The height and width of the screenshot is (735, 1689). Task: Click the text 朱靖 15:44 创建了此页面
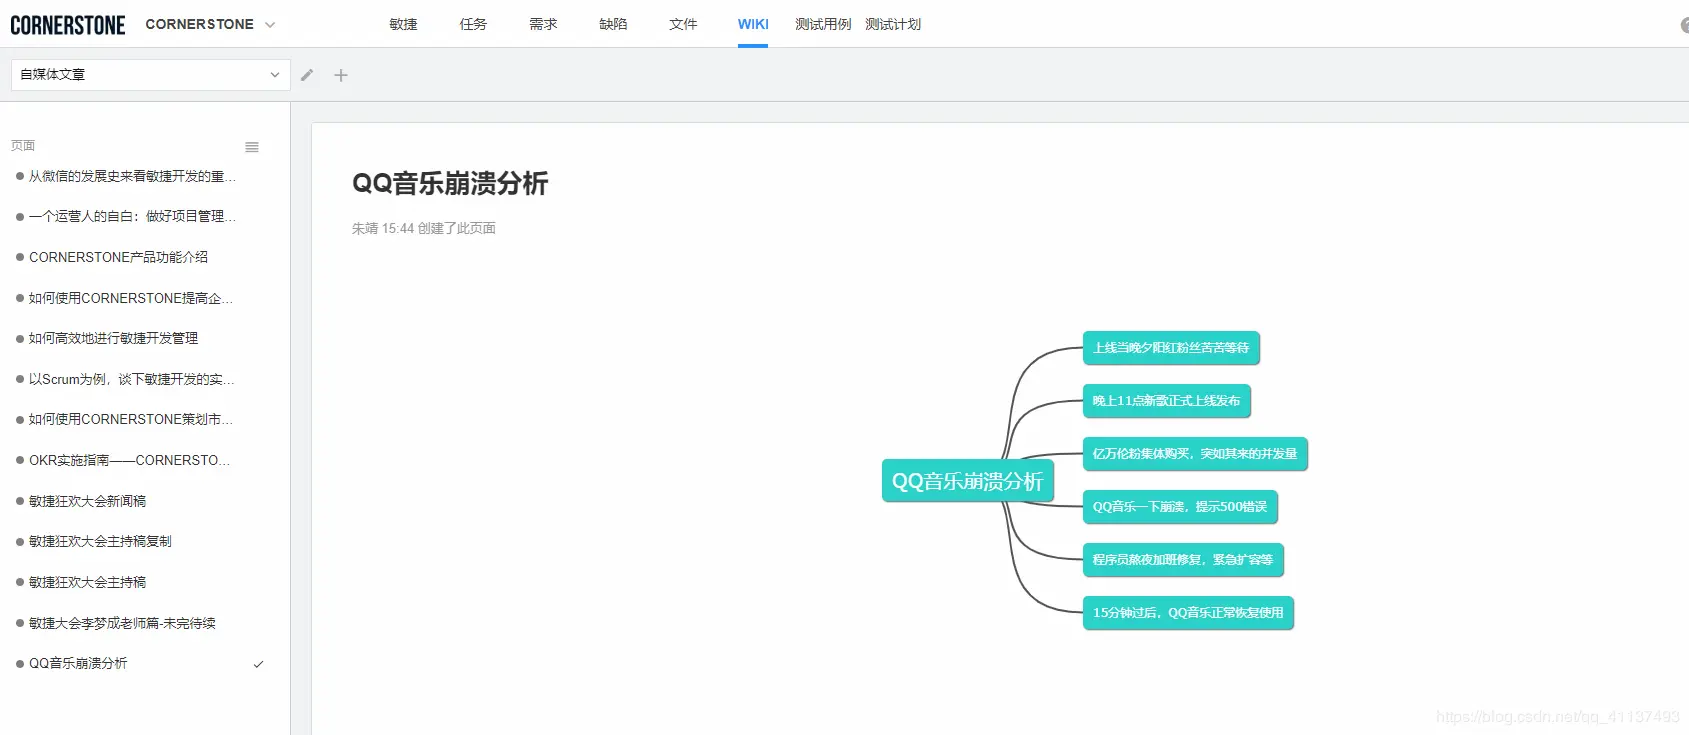[424, 228]
